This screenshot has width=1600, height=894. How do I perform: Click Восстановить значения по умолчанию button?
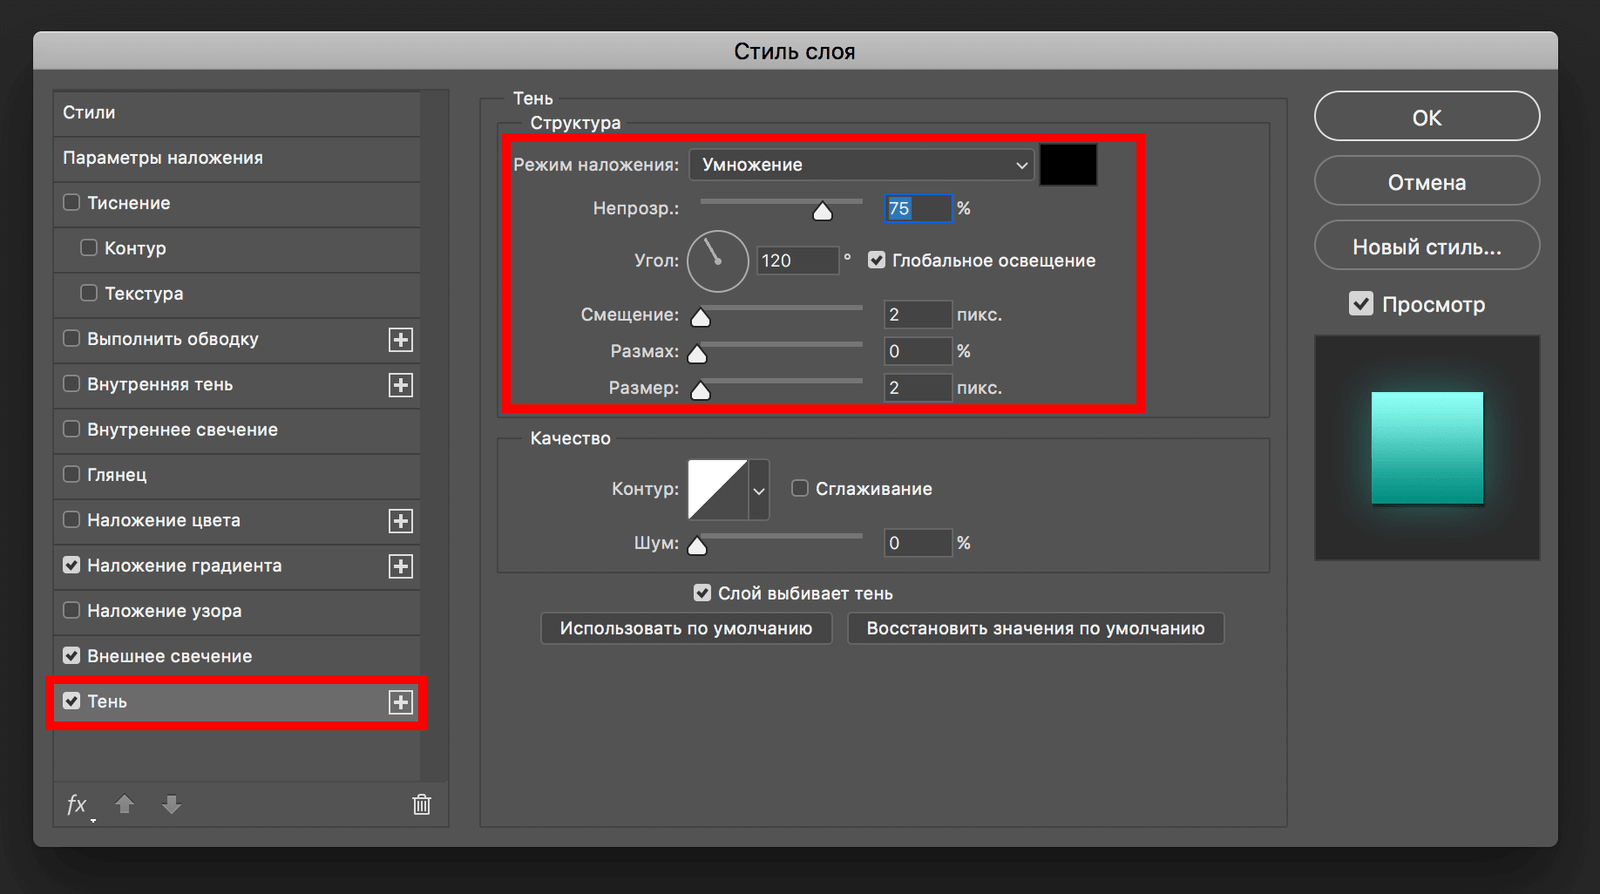pos(1035,629)
